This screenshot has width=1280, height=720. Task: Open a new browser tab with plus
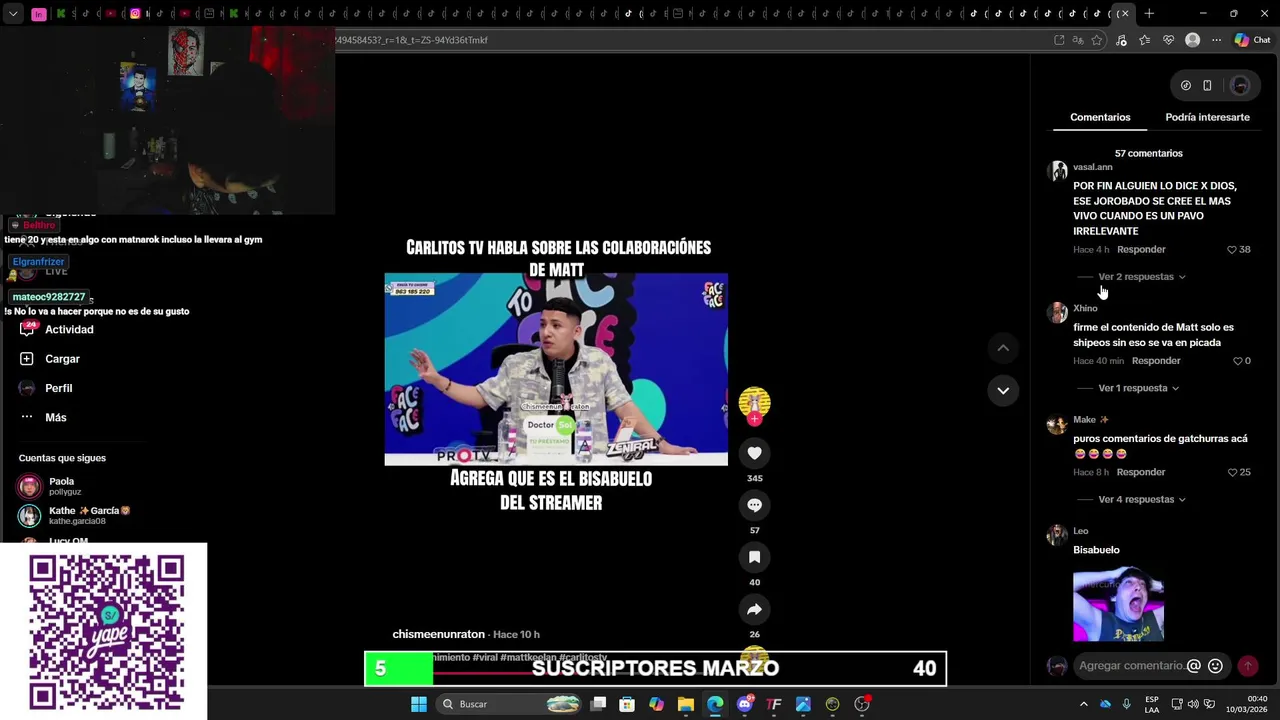click(x=1149, y=13)
